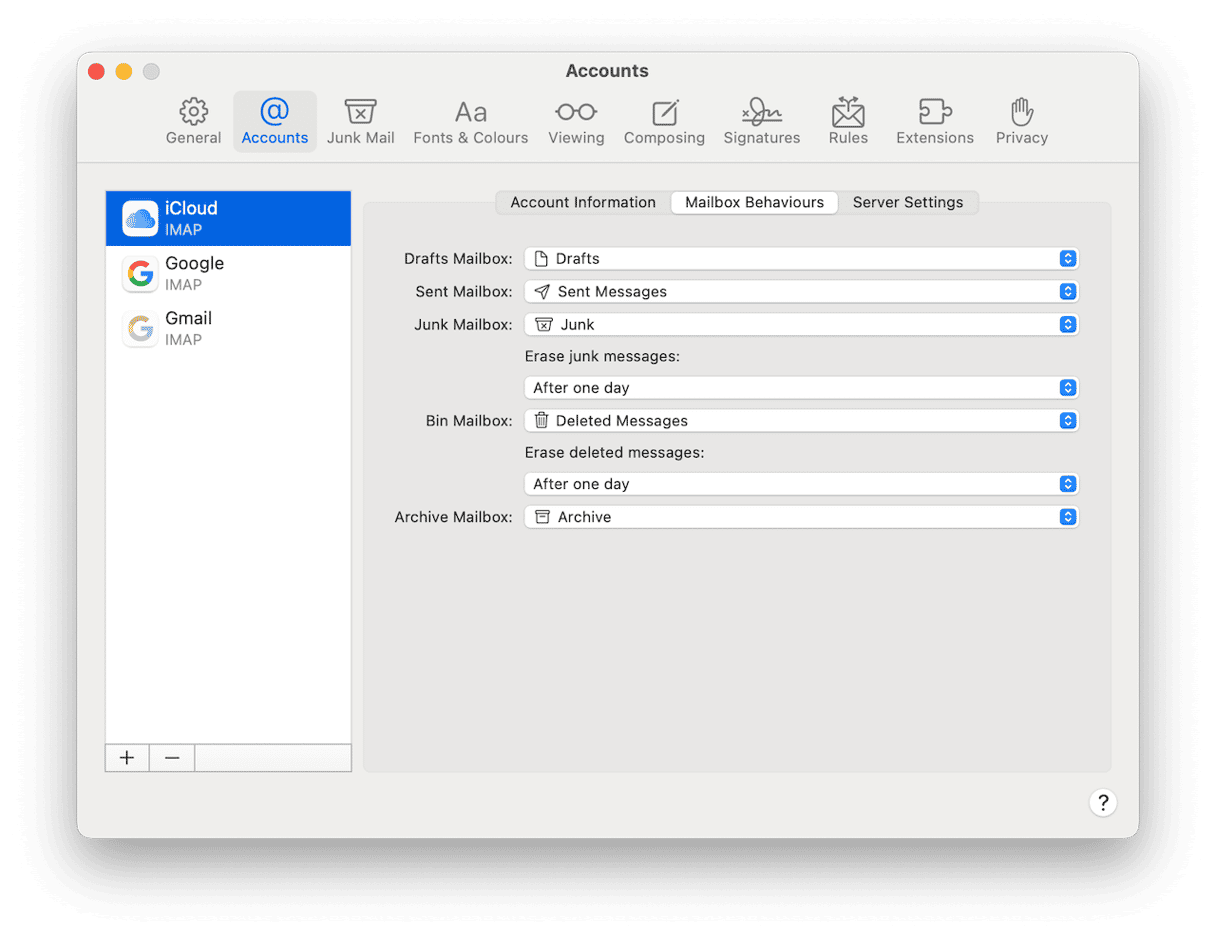Switch to the Server Settings tab
This screenshot has width=1216, height=940.
pos(907,202)
